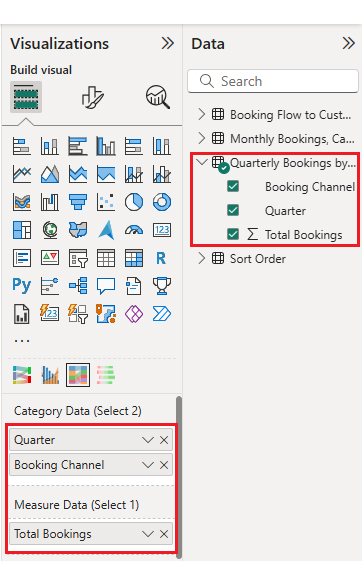
Task: Open the Format visual paintbrush tab
Action: point(92,97)
